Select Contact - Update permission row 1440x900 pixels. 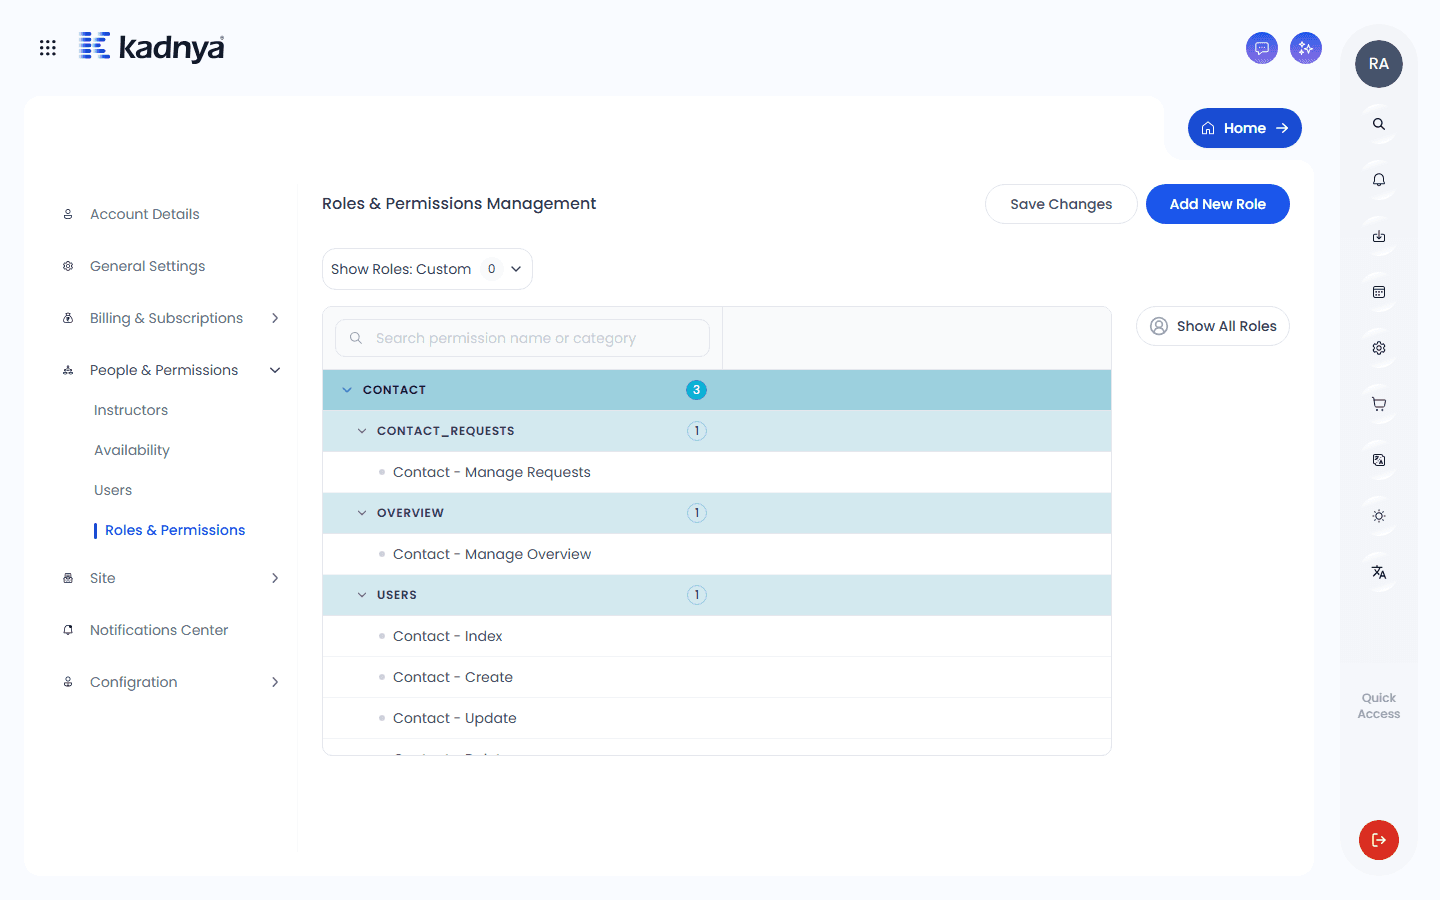(717, 718)
